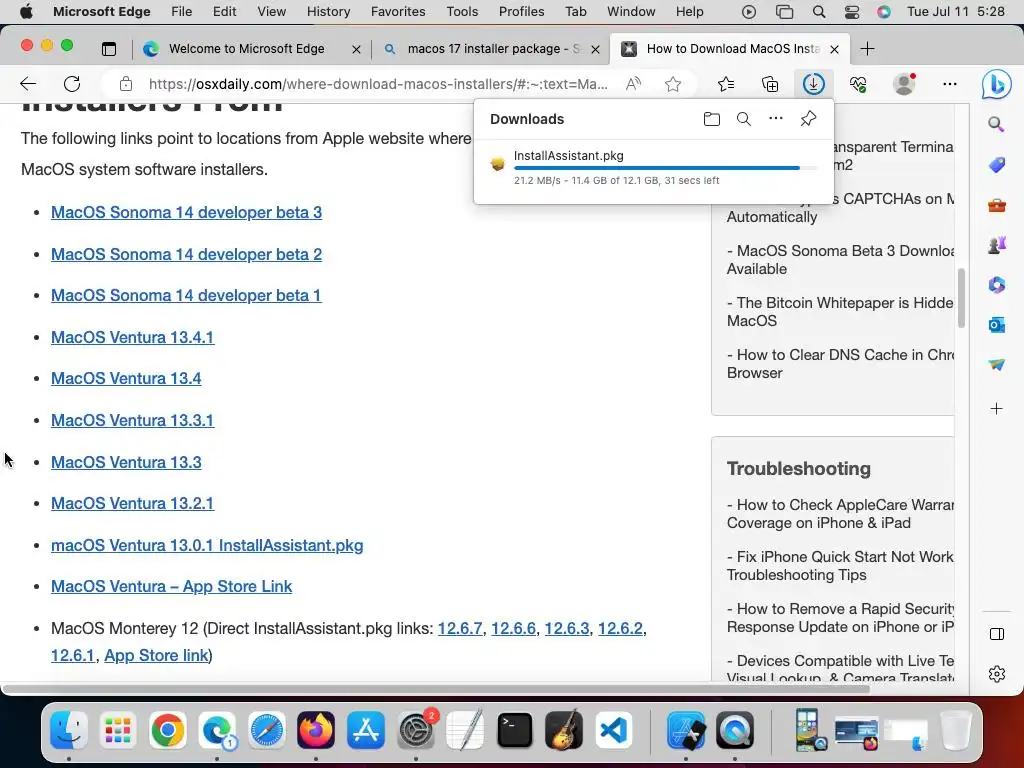Viewport: 1024px width, 768px height.
Task: Refresh the current page
Action: 72,84
